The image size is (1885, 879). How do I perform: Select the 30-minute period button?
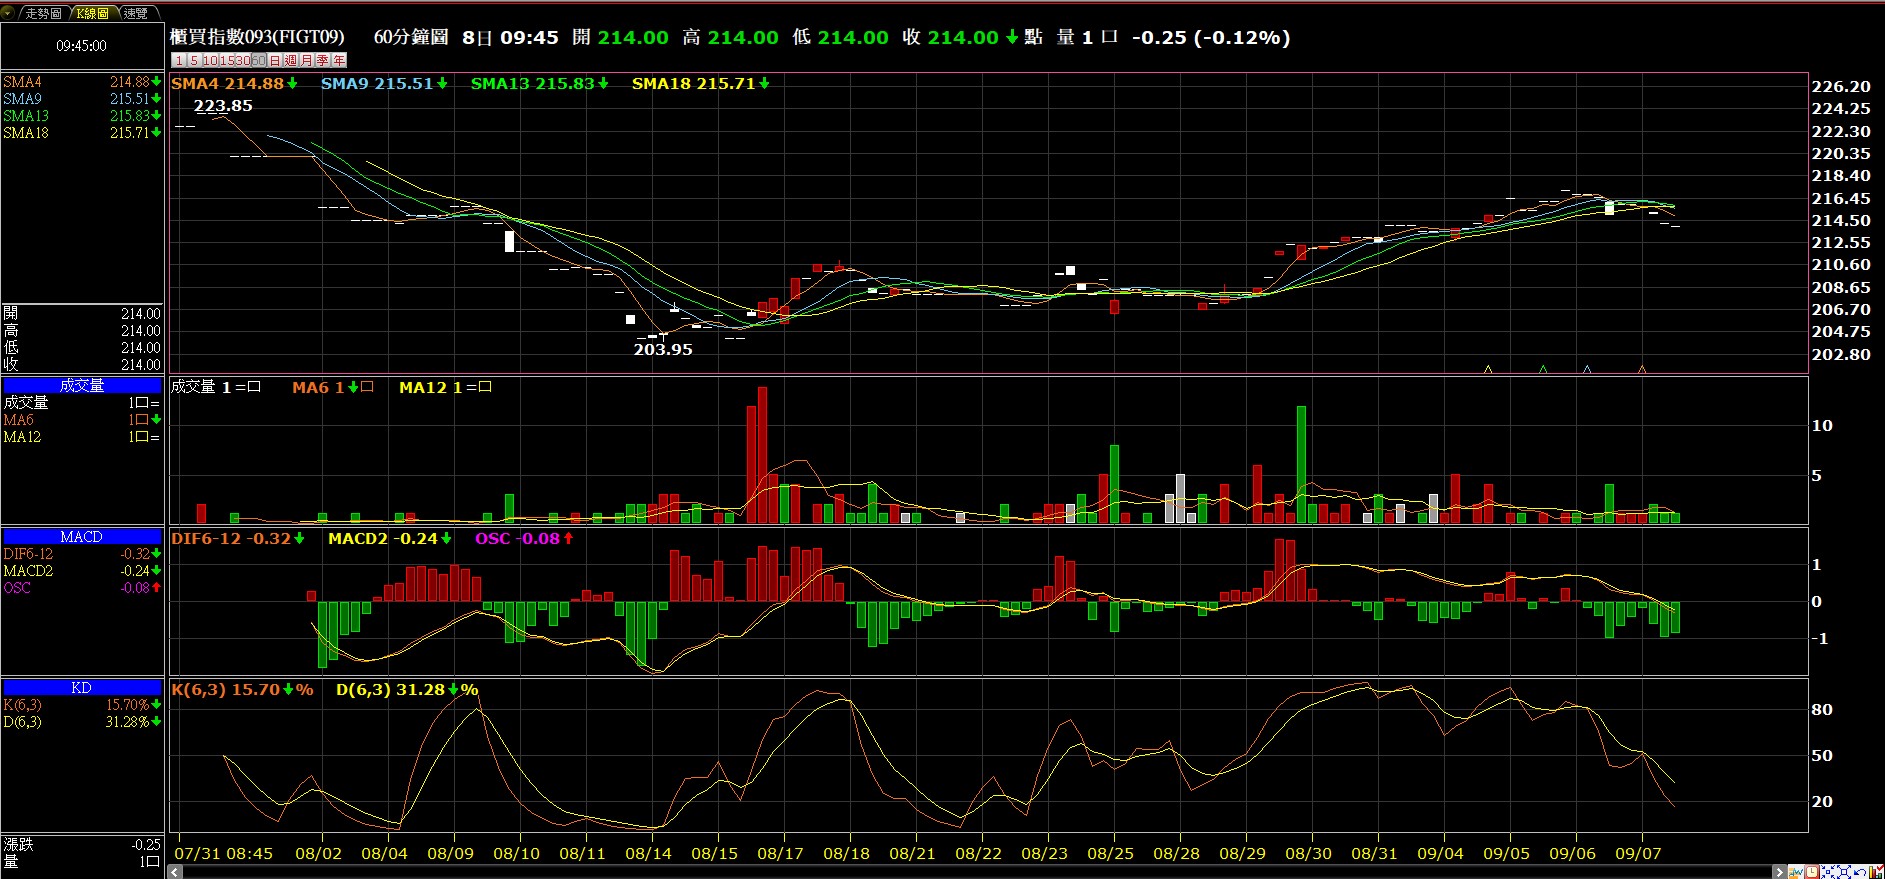tap(242, 60)
